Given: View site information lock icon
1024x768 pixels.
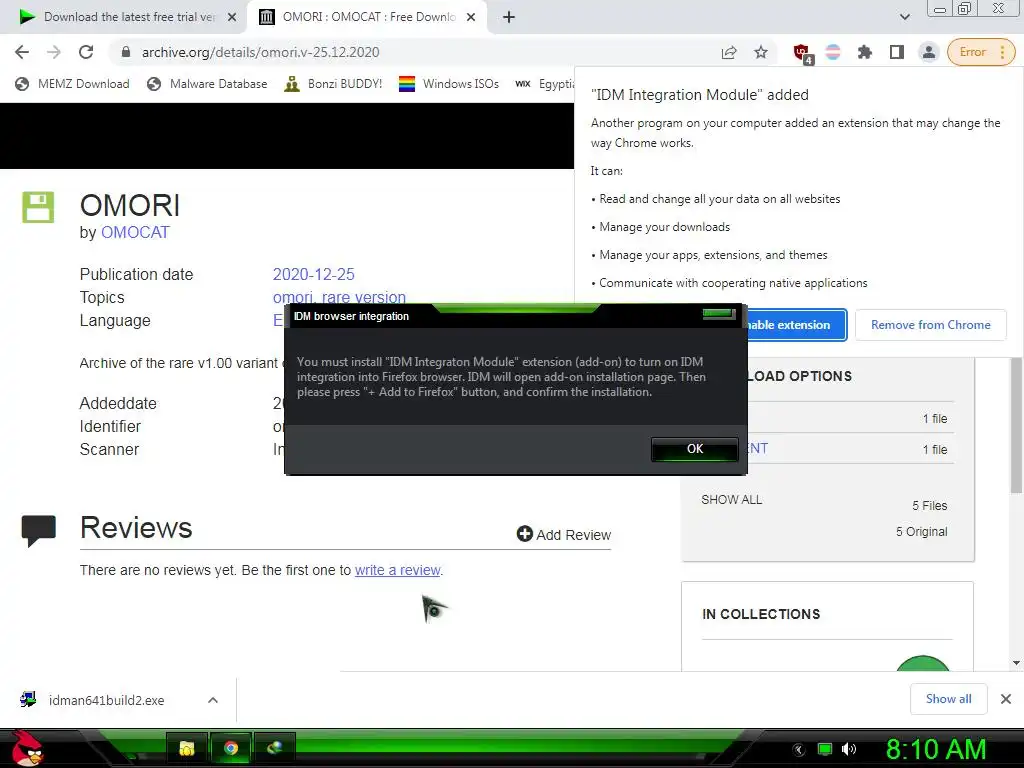Looking at the screenshot, I should [126, 52].
